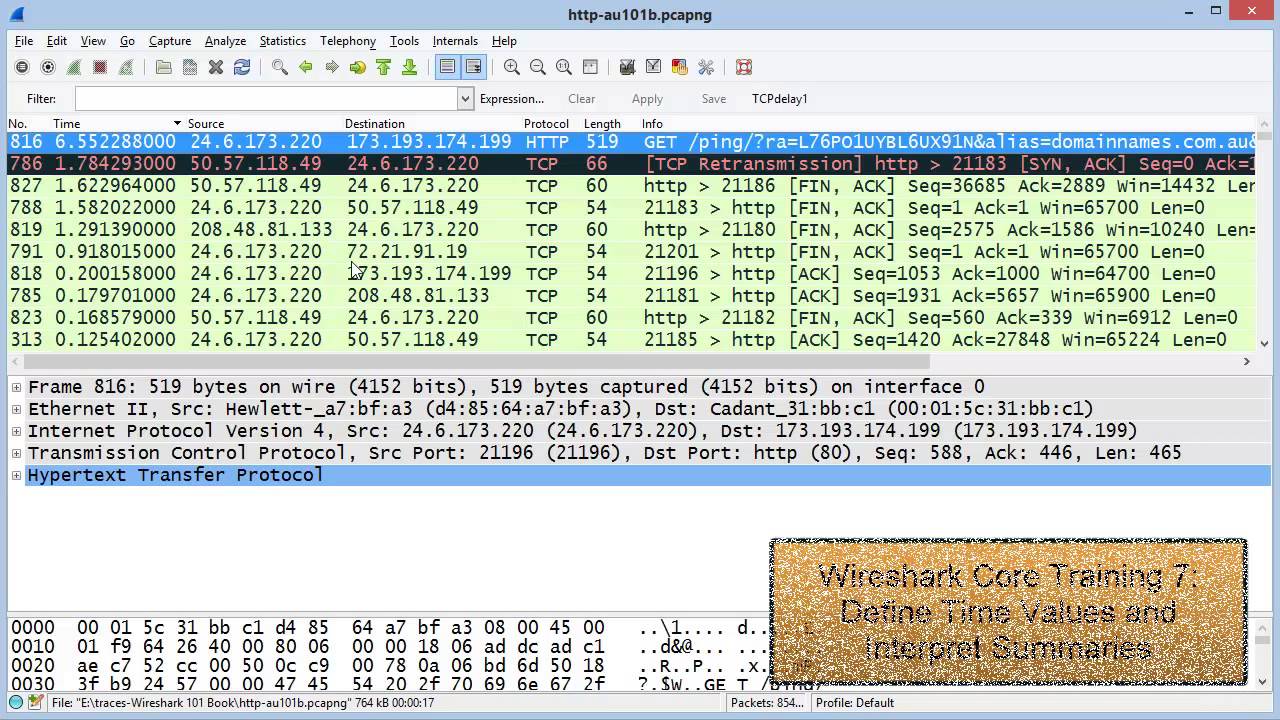Open the View menu
Image resolution: width=1280 pixels, height=720 pixels.
93,41
